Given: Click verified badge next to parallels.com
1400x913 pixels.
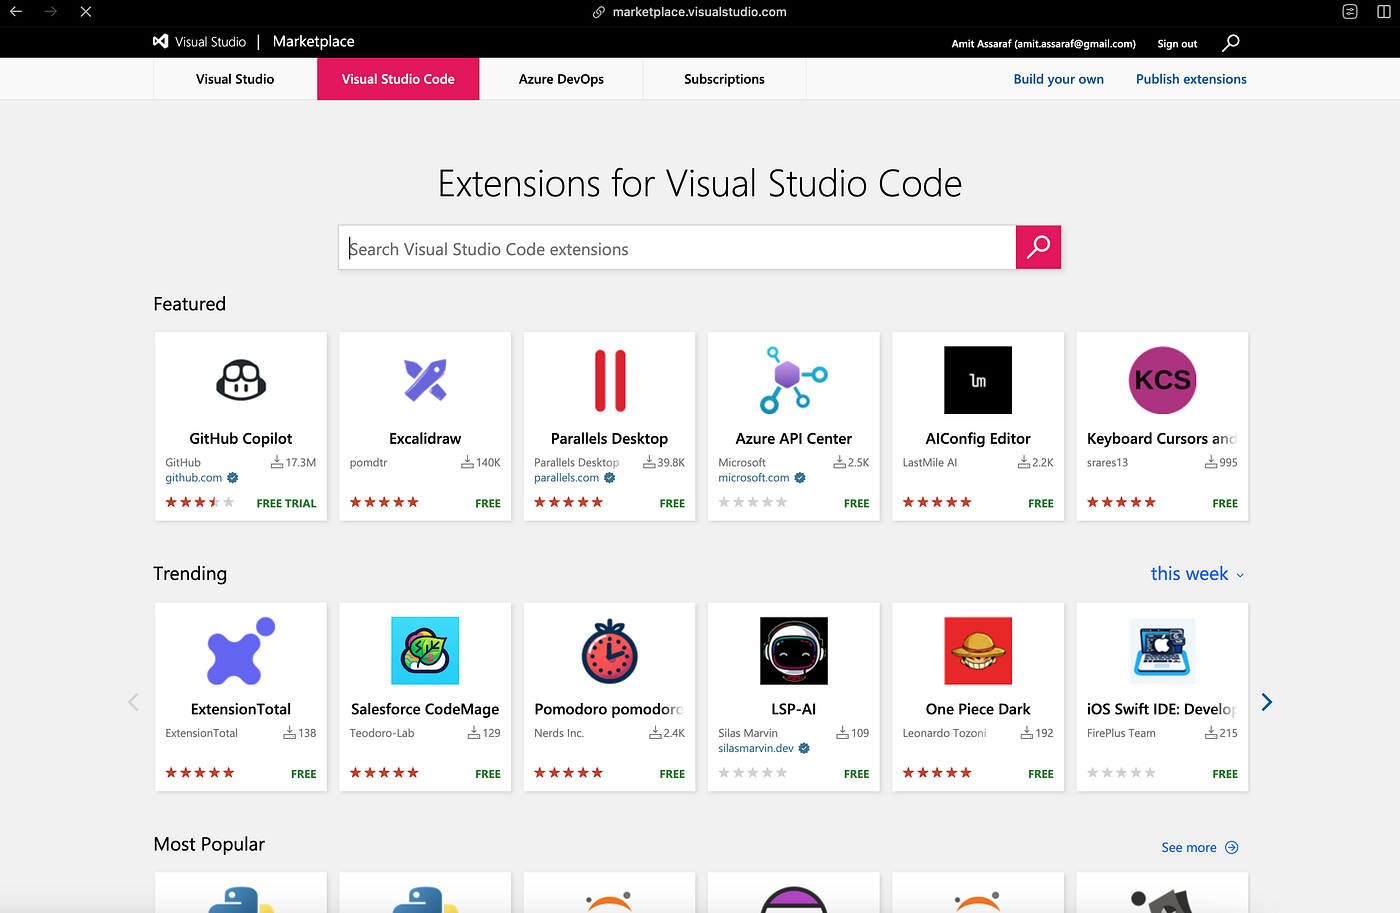Looking at the screenshot, I should click(x=610, y=478).
